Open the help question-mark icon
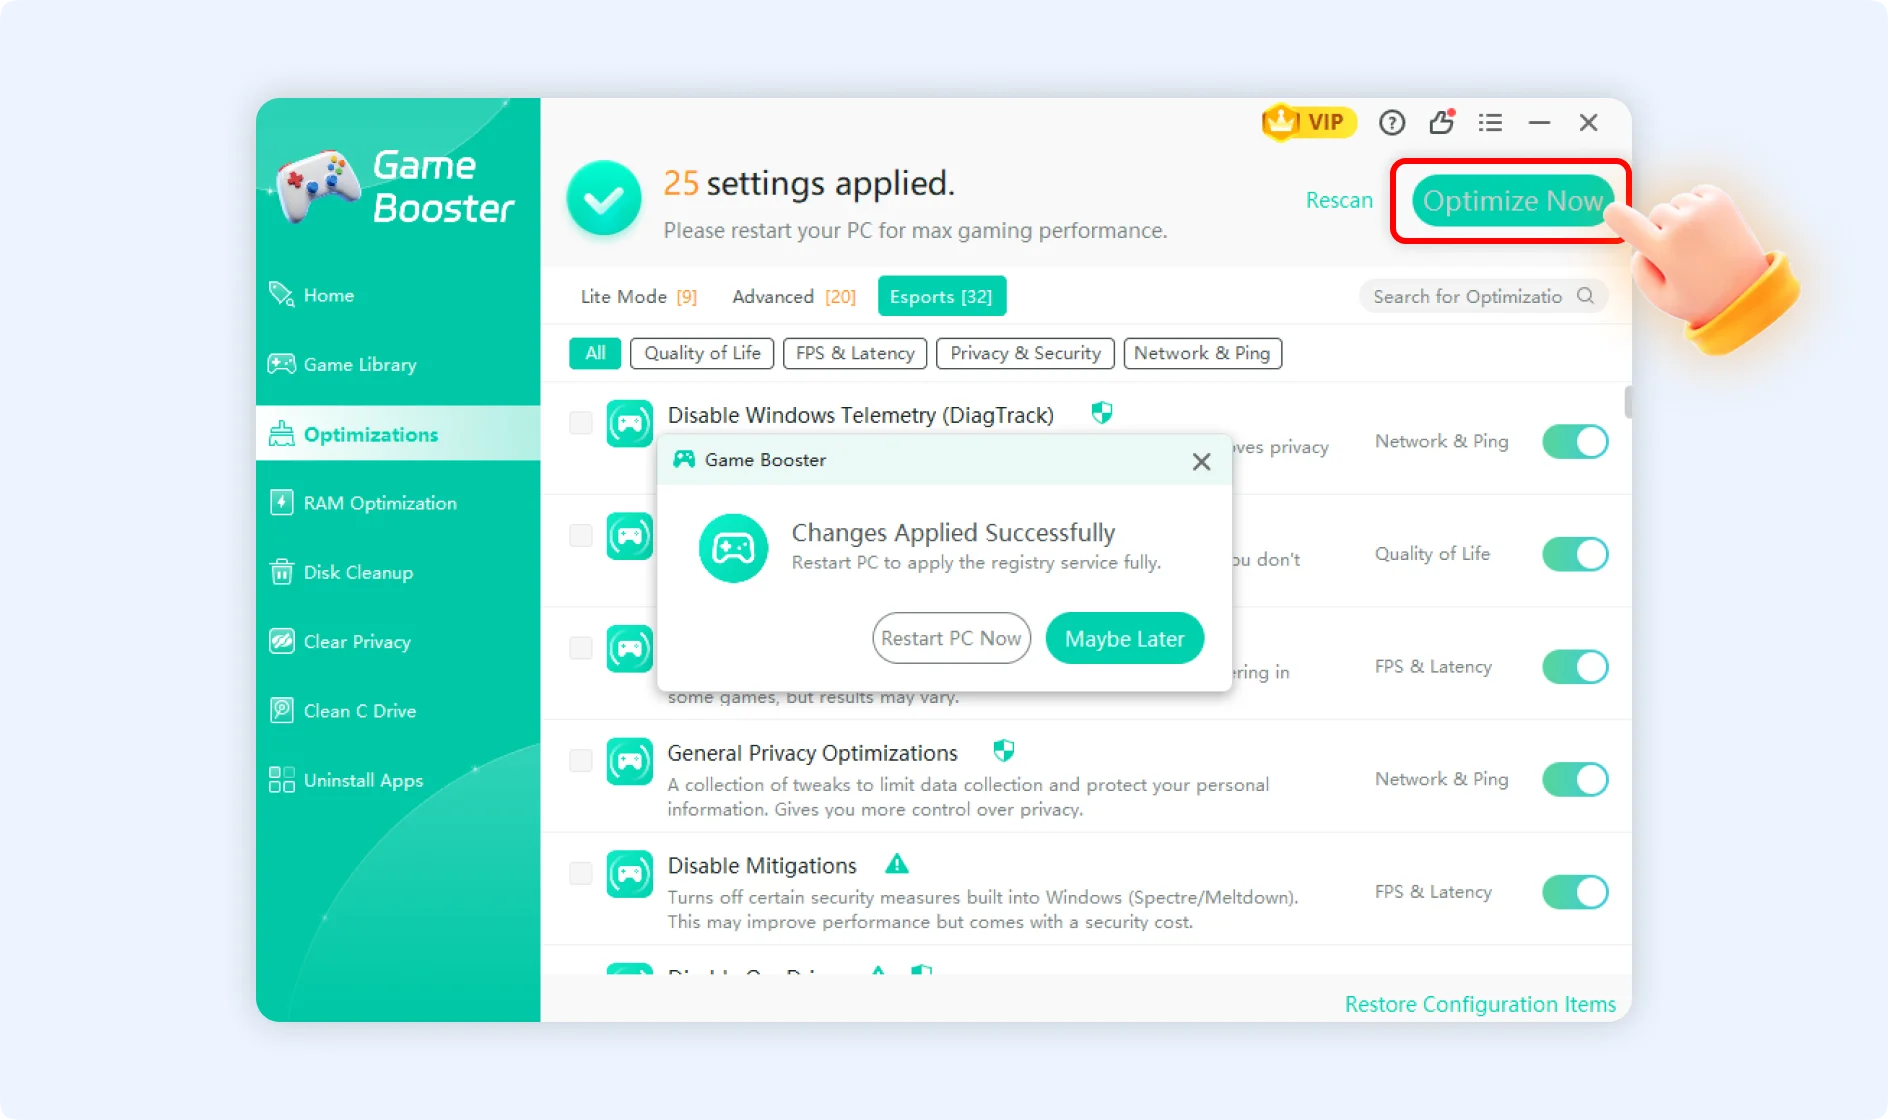Viewport: 1888px width, 1120px height. click(1392, 122)
